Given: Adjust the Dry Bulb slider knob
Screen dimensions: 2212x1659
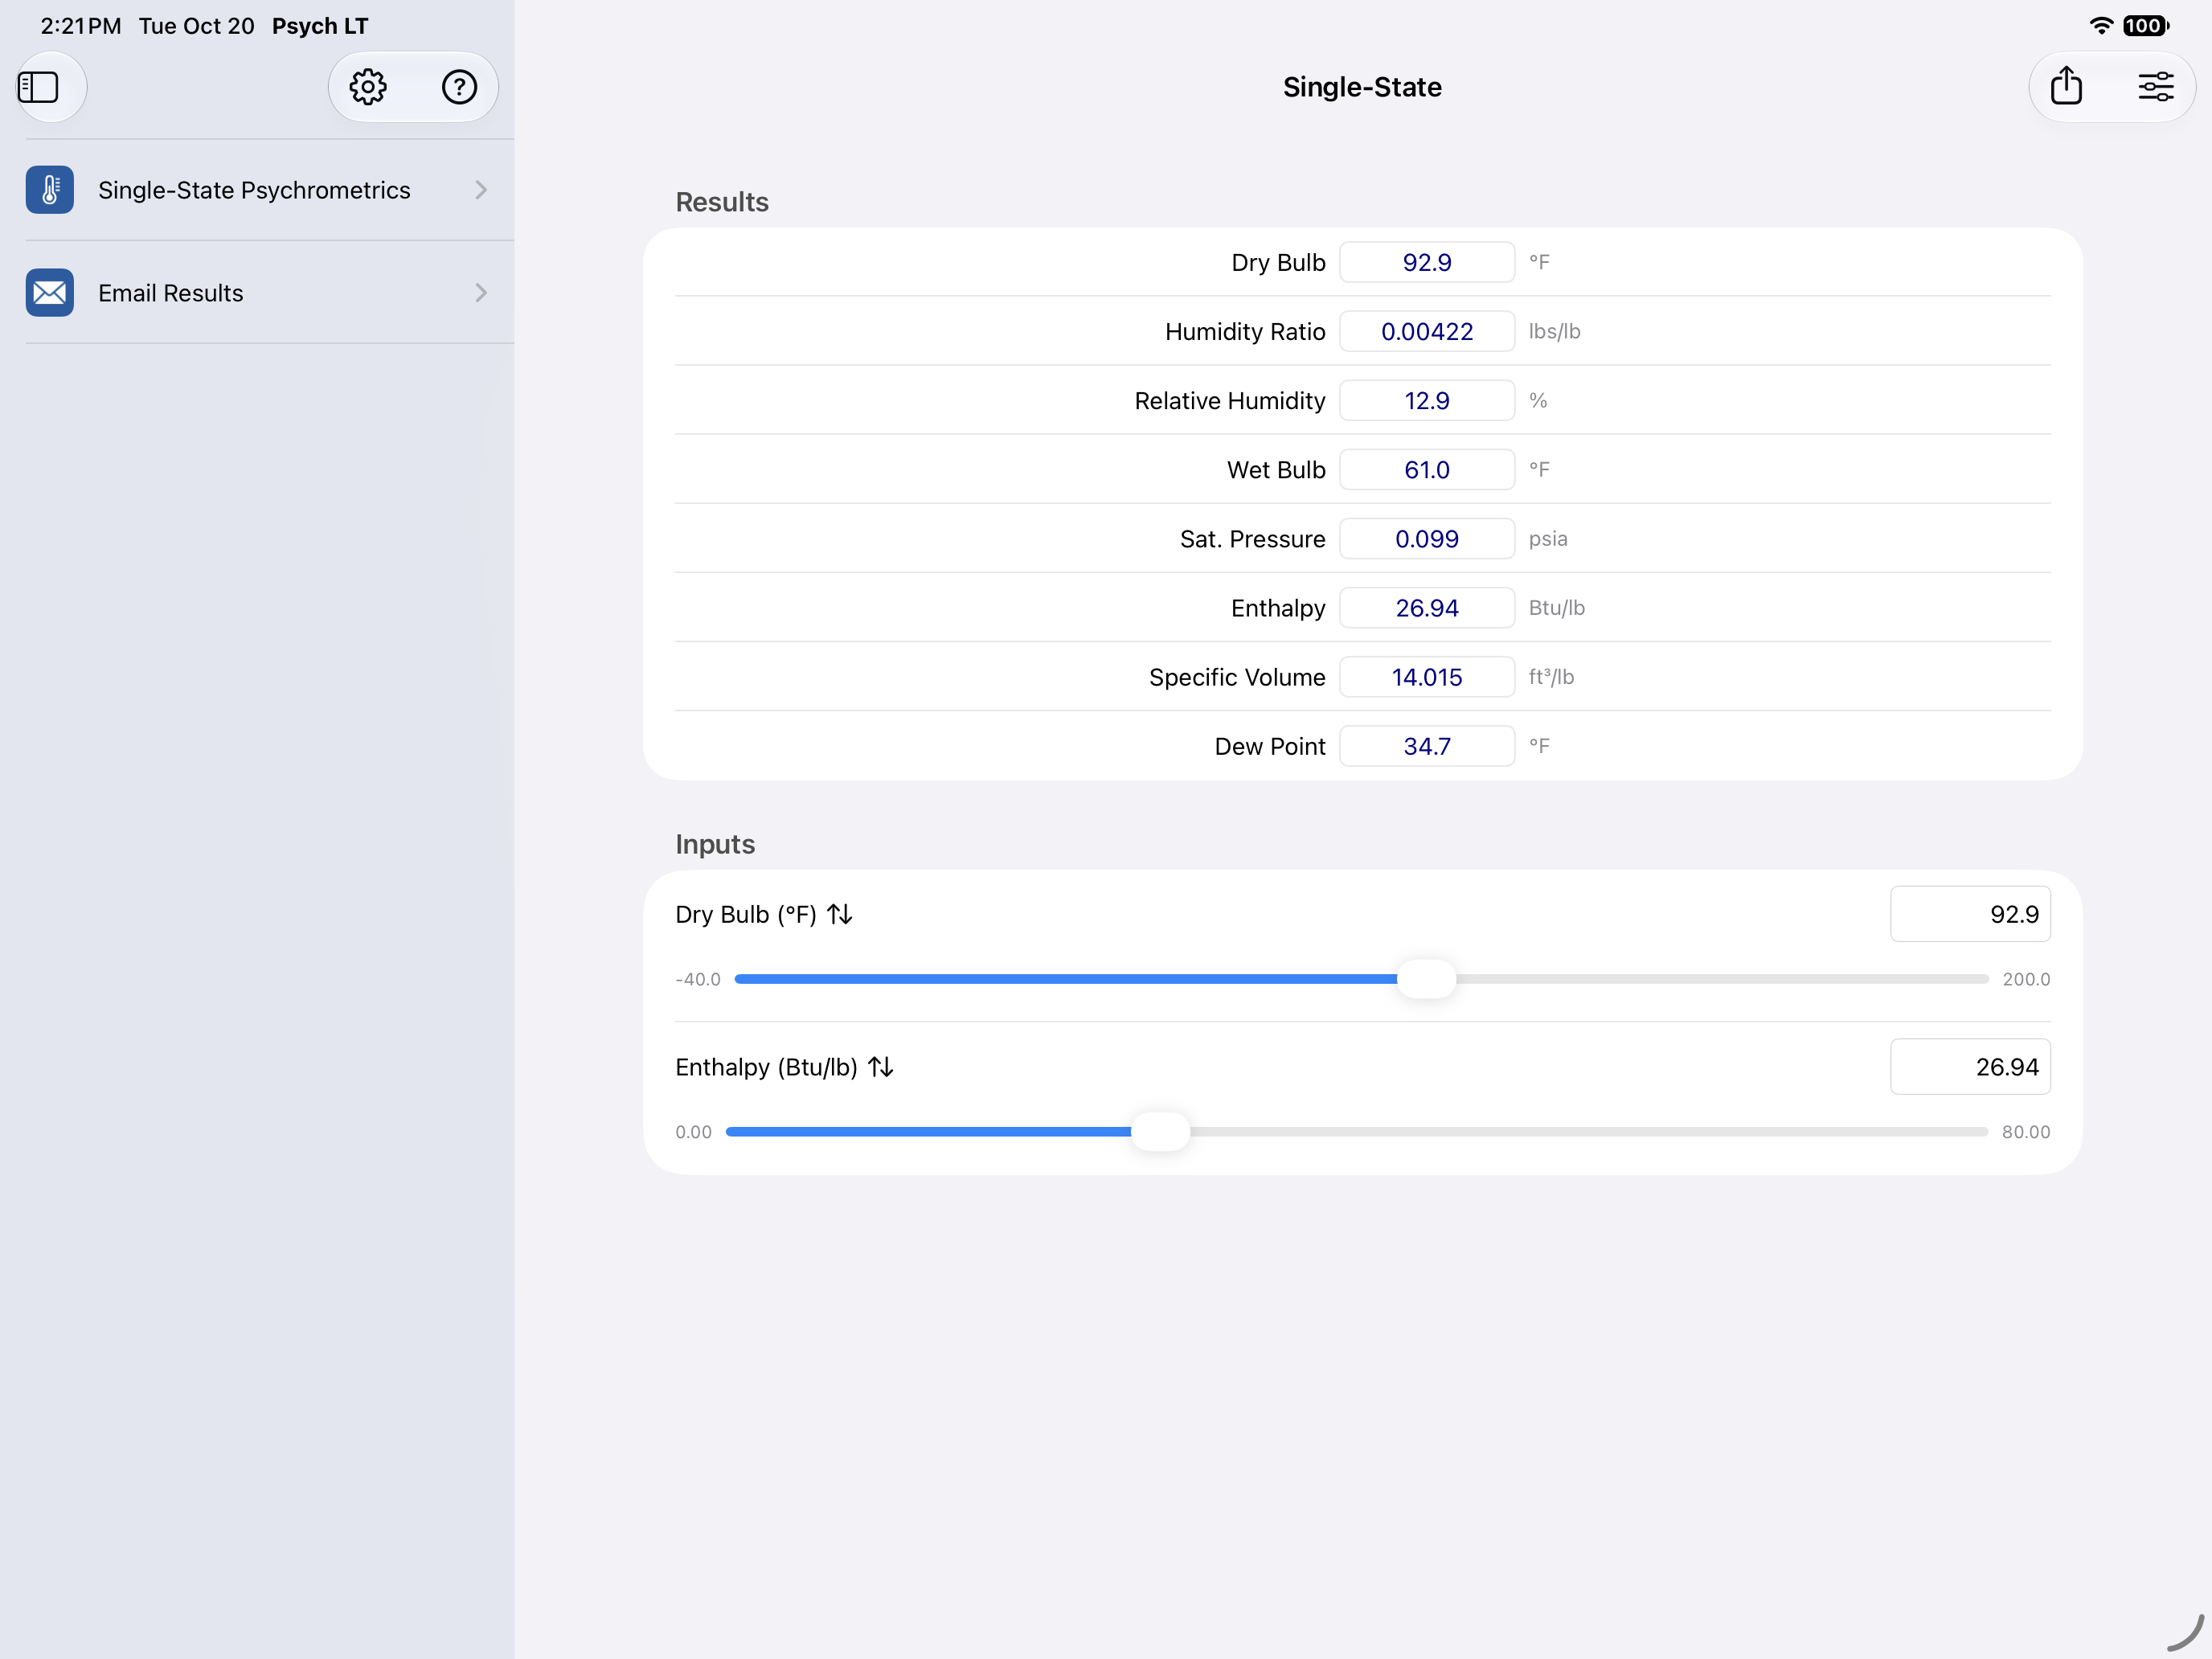Looking at the screenshot, I should coord(1426,979).
